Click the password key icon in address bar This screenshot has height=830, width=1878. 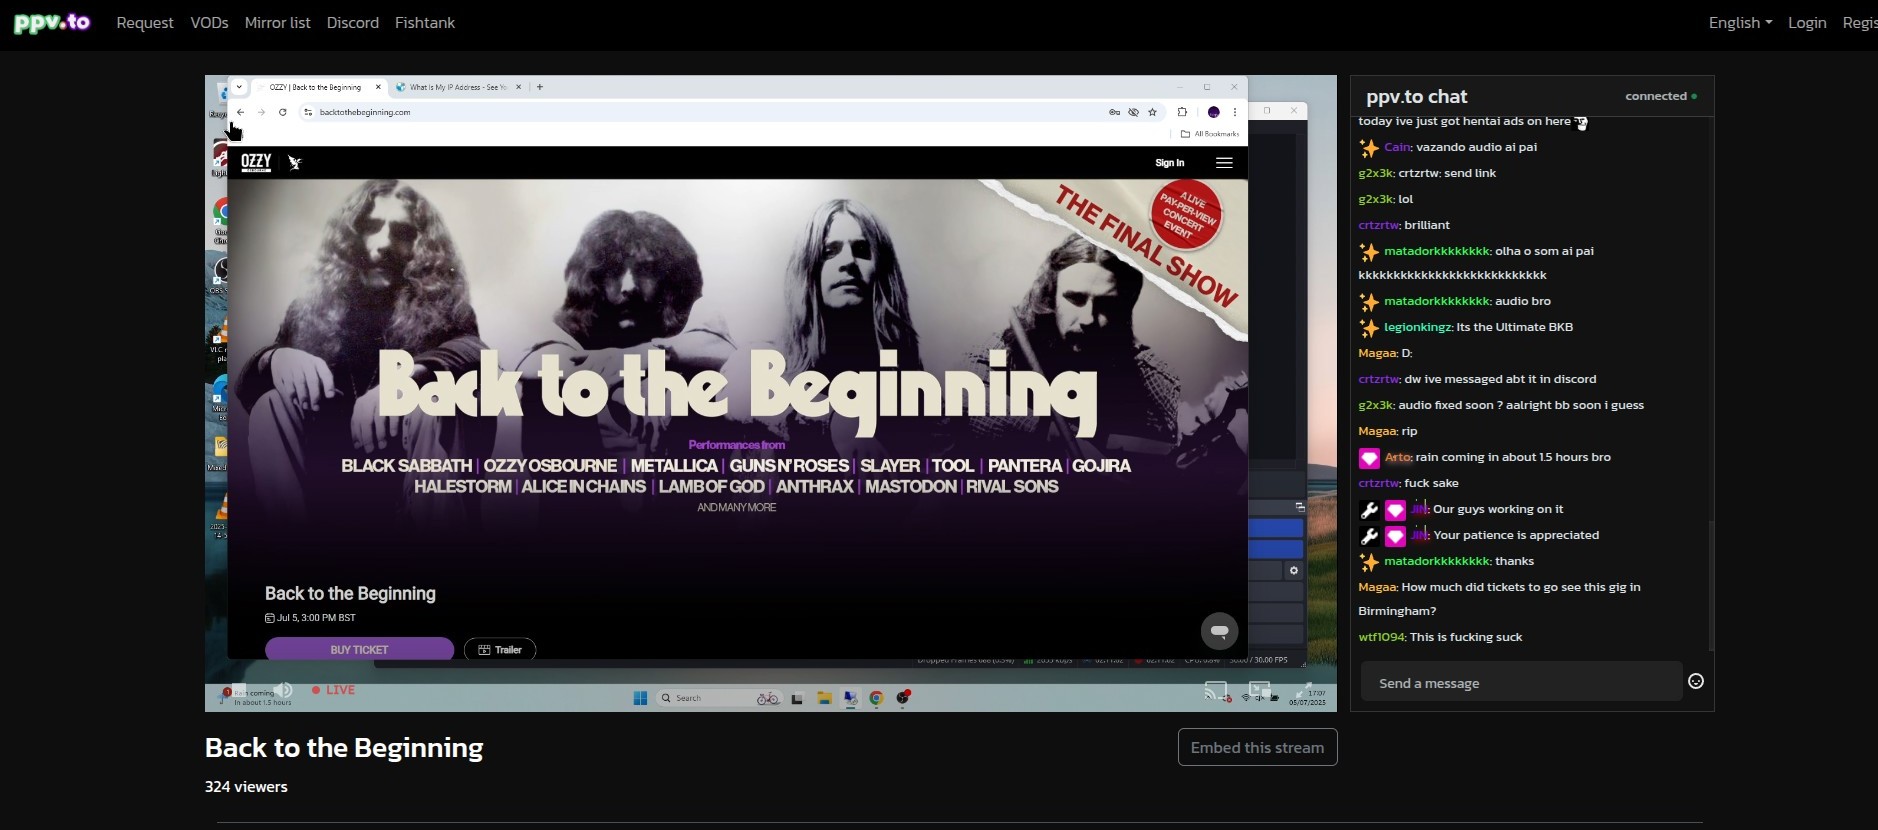tap(1114, 112)
